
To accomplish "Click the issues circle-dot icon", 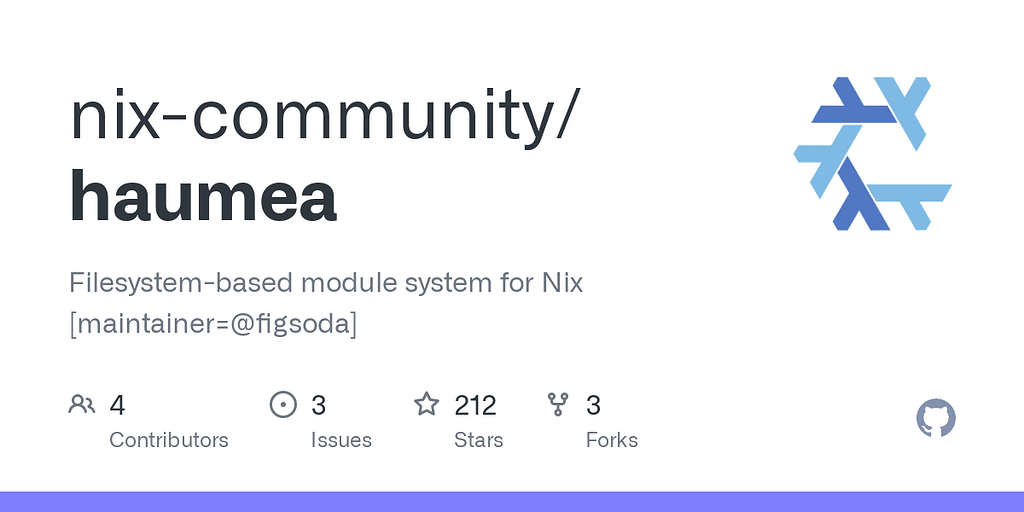I will click(283, 404).
